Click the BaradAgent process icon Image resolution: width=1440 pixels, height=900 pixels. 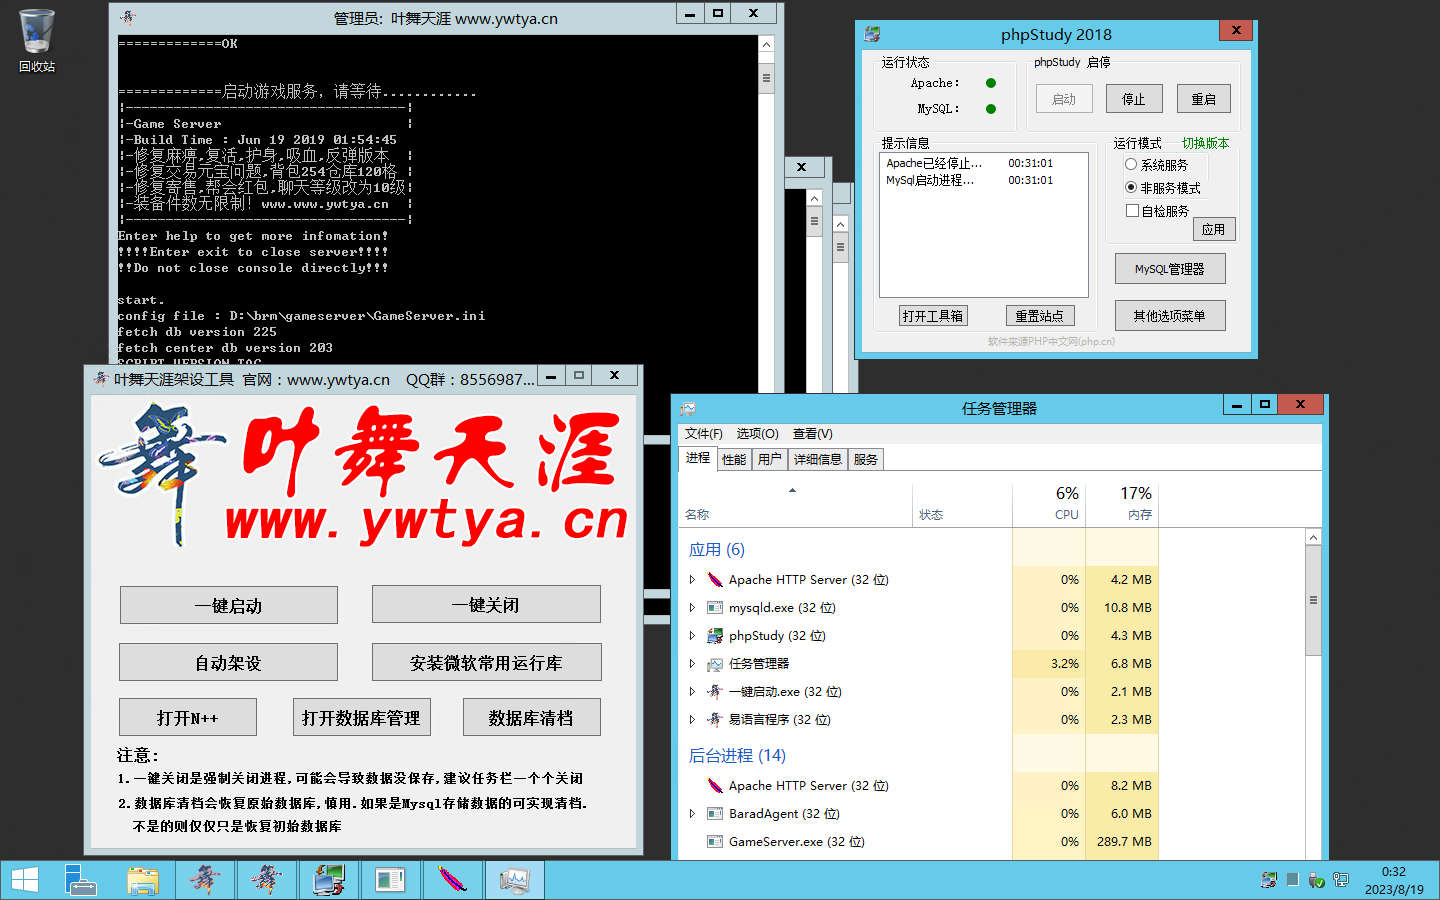pyautogui.click(x=715, y=813)
